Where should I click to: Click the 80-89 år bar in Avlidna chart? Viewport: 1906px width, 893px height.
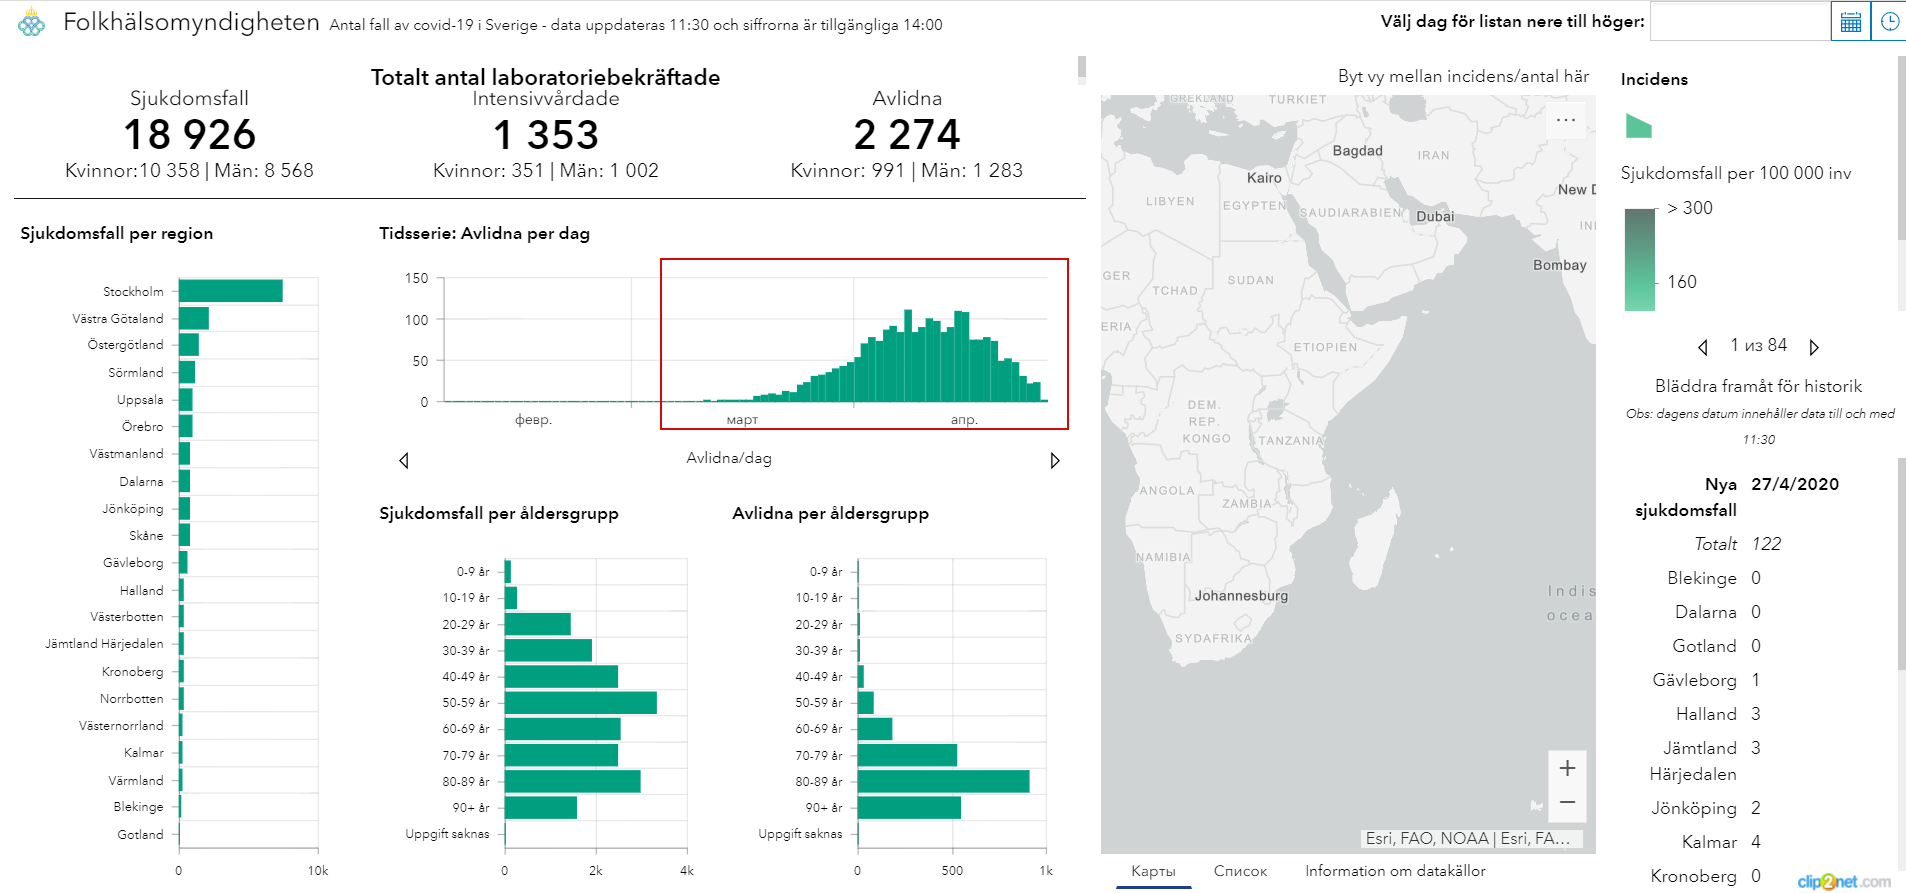coord(942,781)
